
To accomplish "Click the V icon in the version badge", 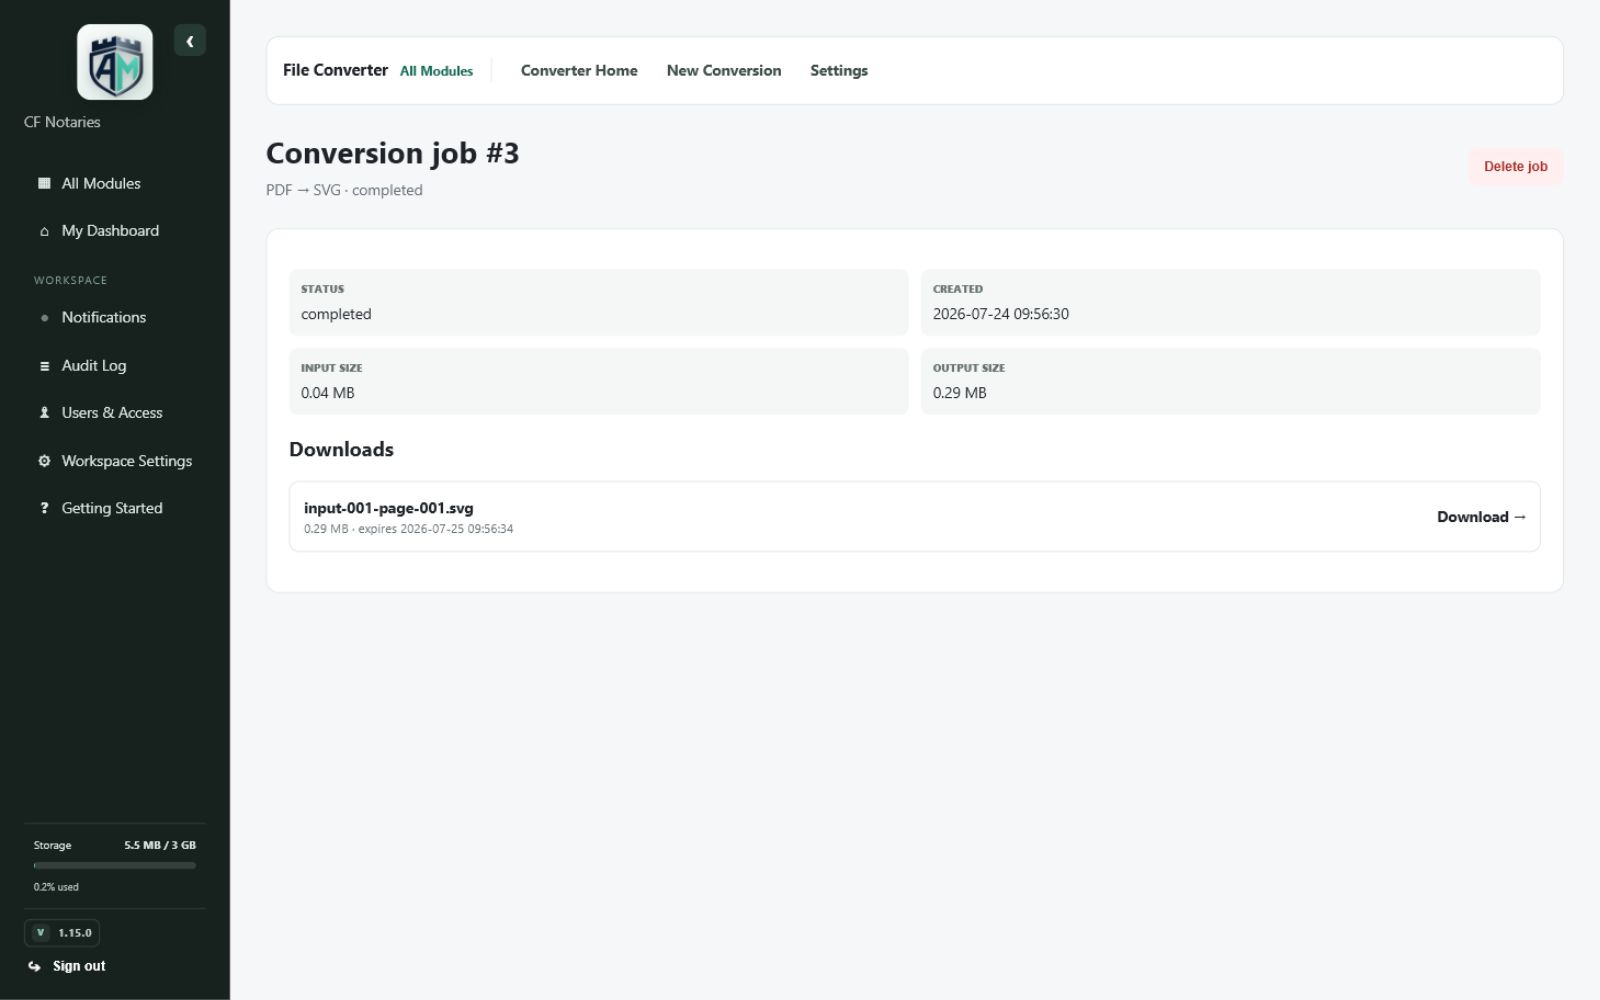I will point(41,933).
